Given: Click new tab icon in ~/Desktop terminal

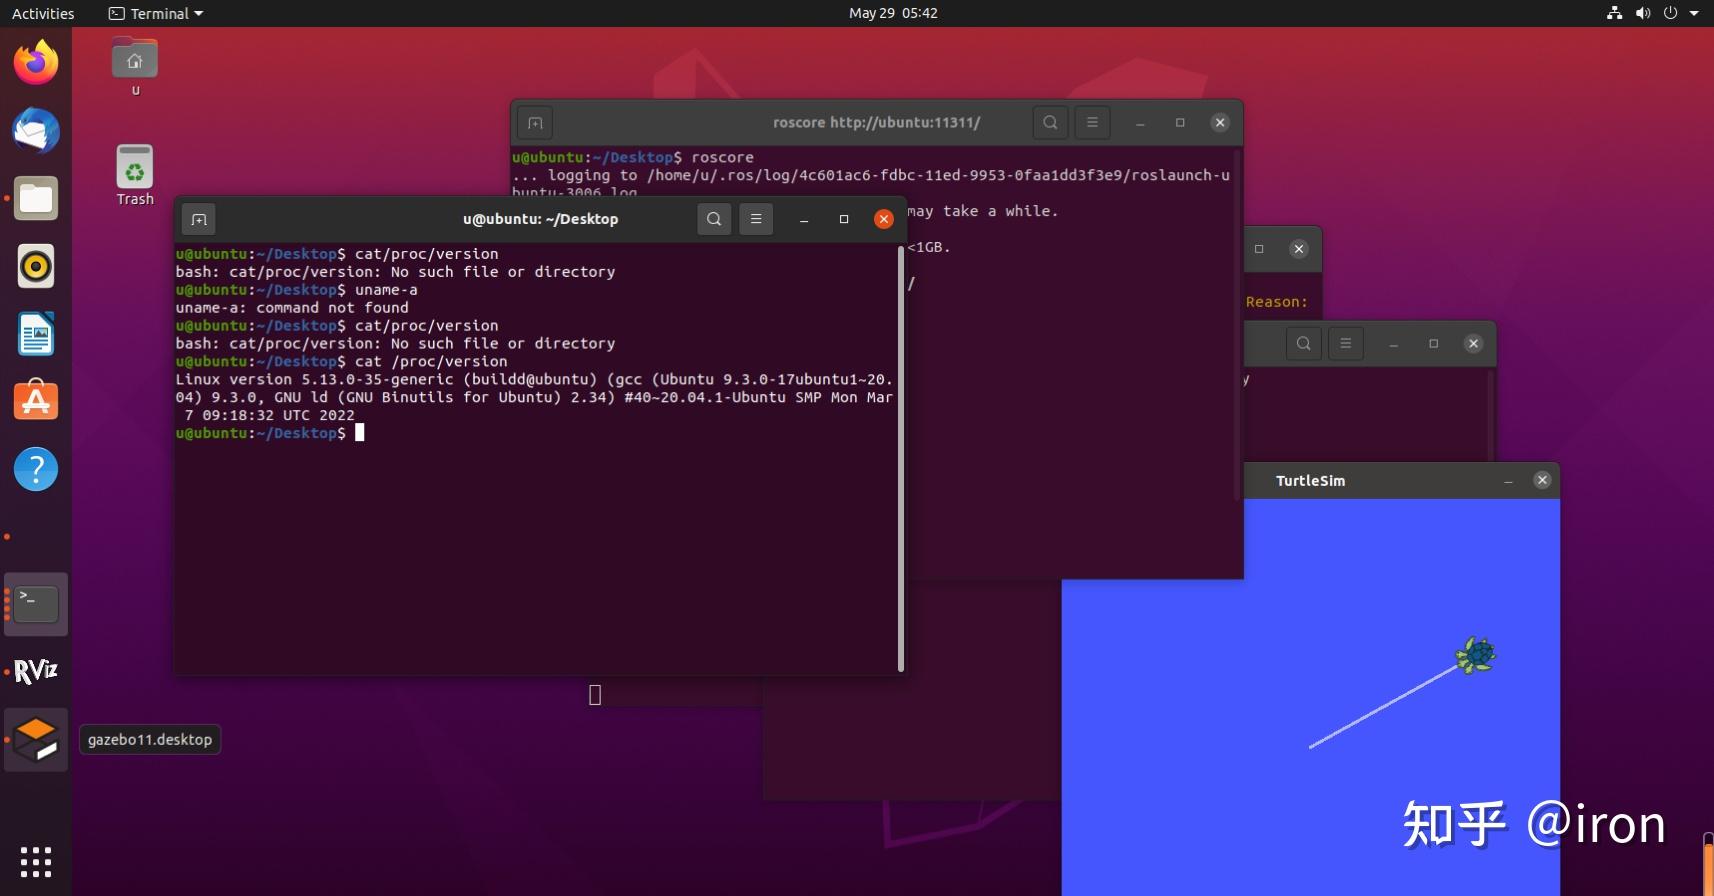Looking at the screenshot, I should (199, 219).
